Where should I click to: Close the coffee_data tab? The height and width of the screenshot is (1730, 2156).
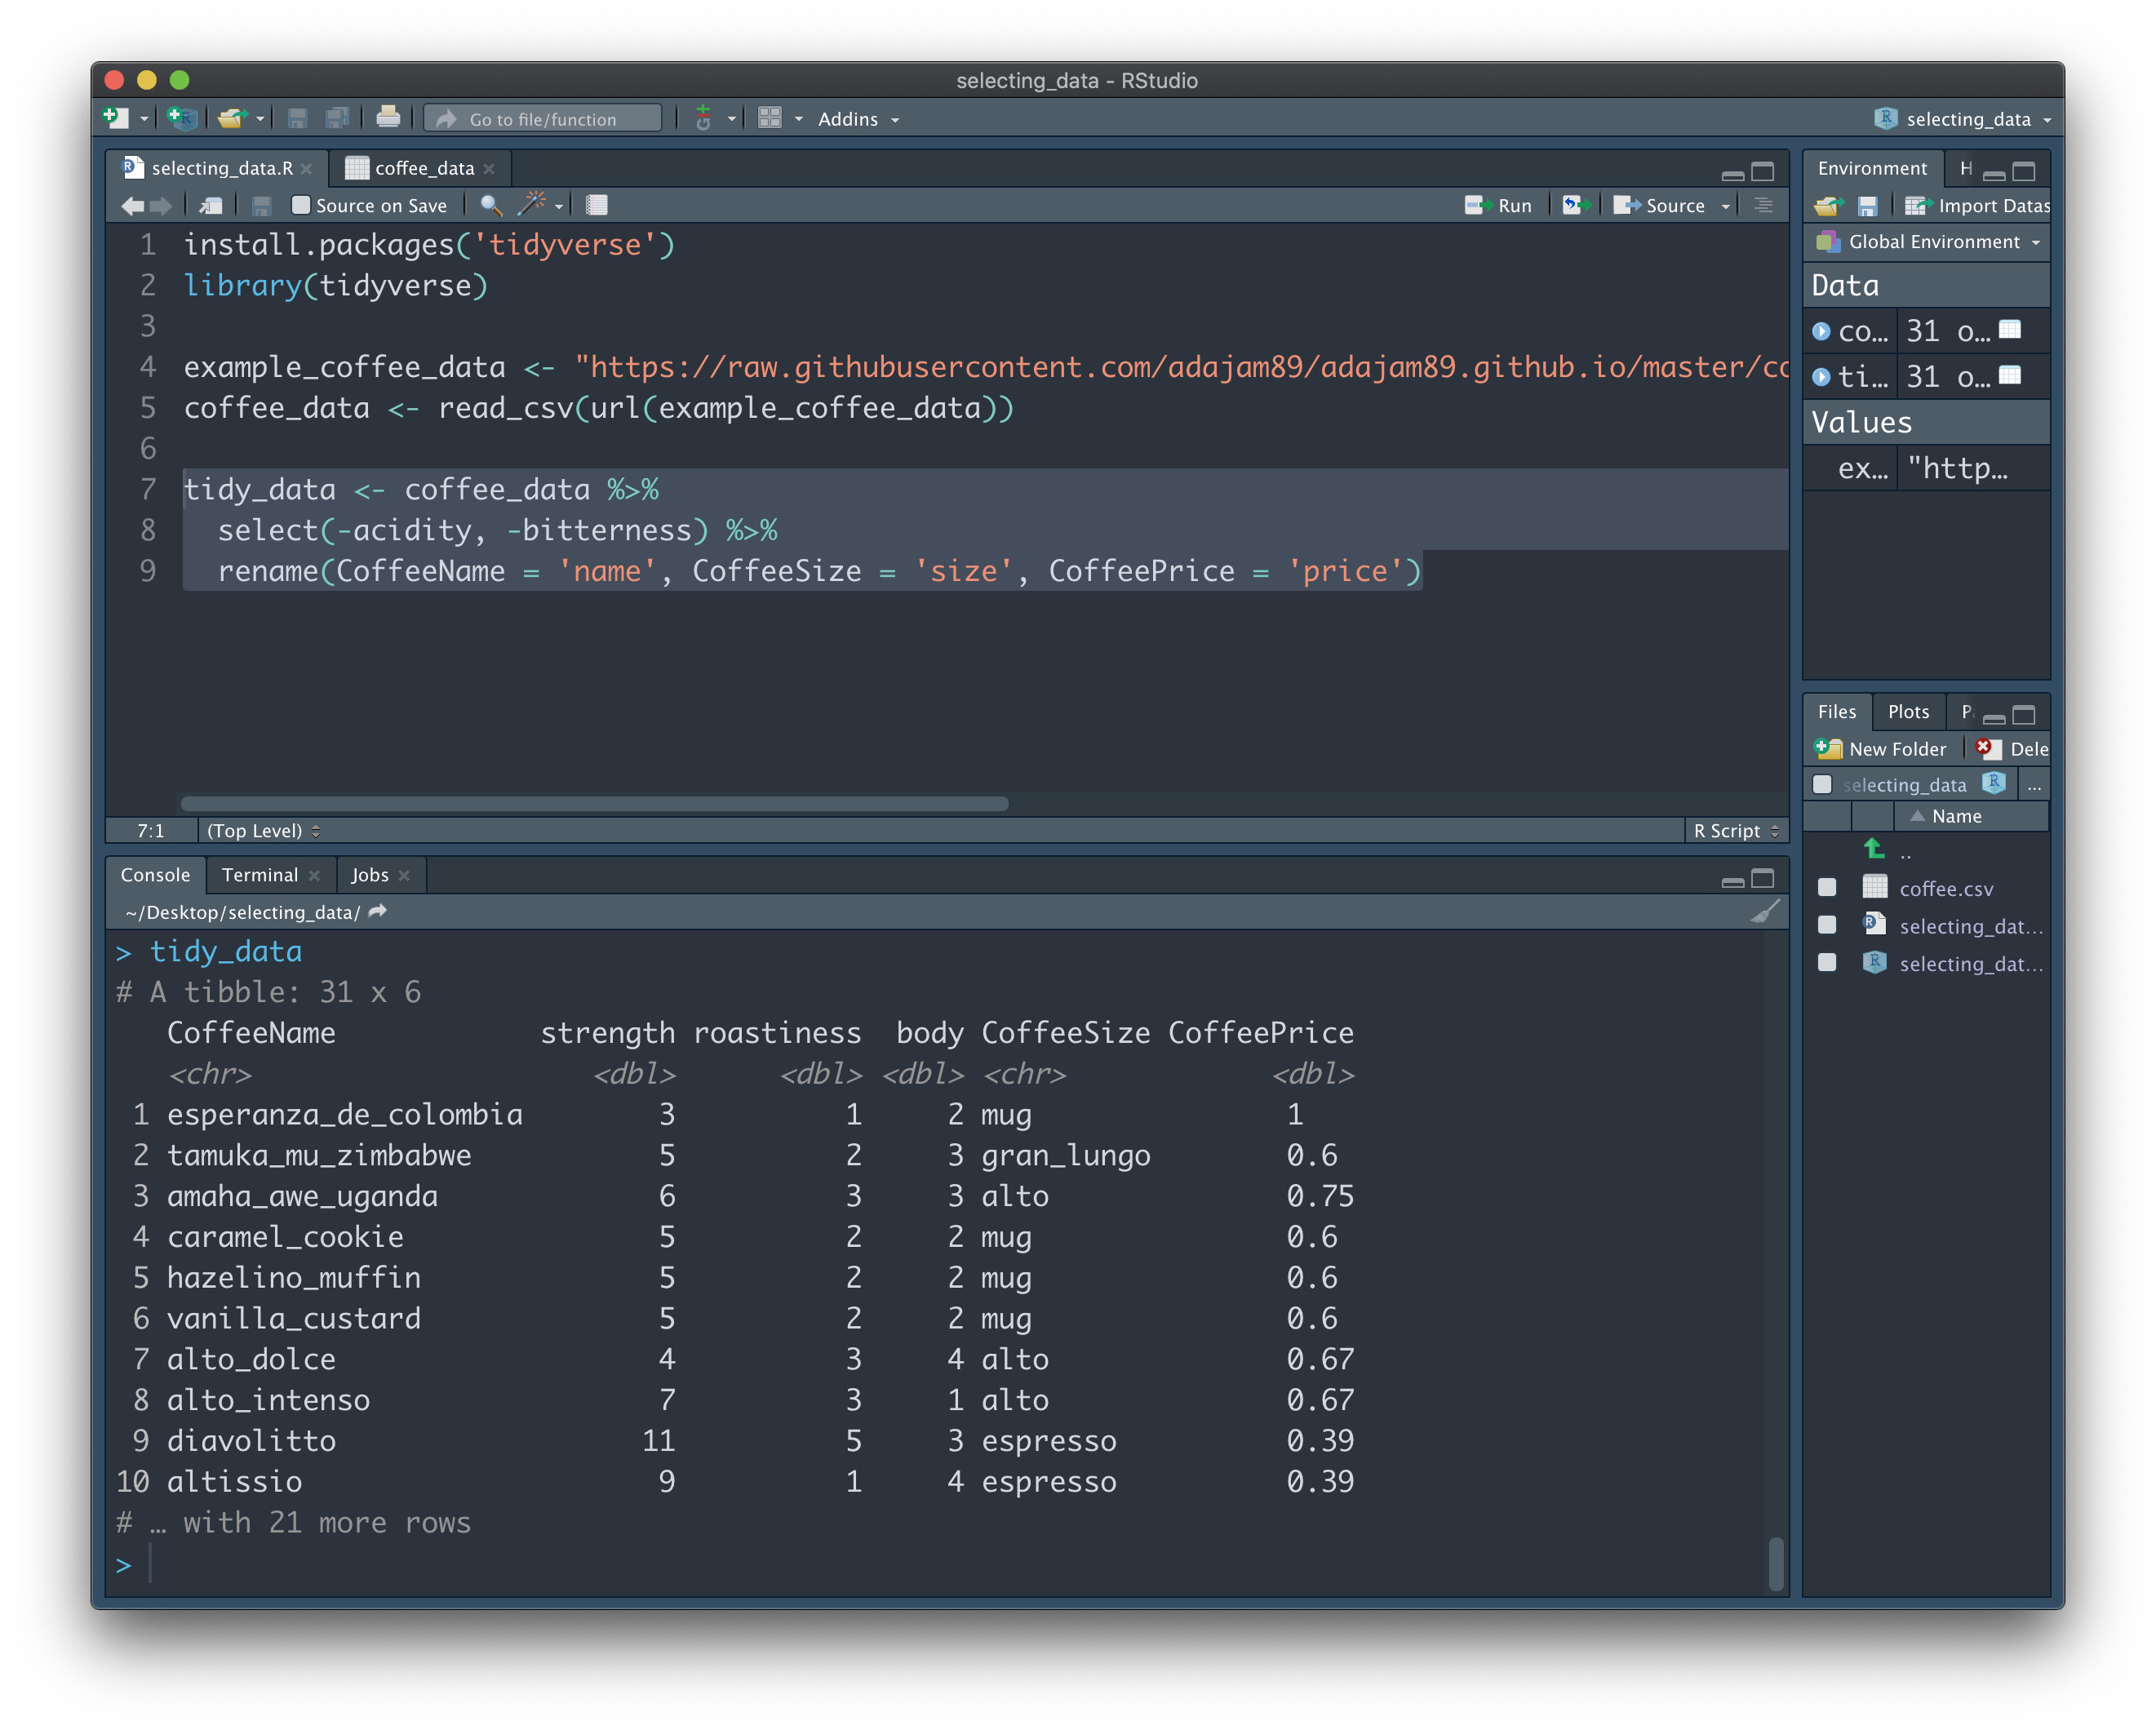(x=489, y=169)
